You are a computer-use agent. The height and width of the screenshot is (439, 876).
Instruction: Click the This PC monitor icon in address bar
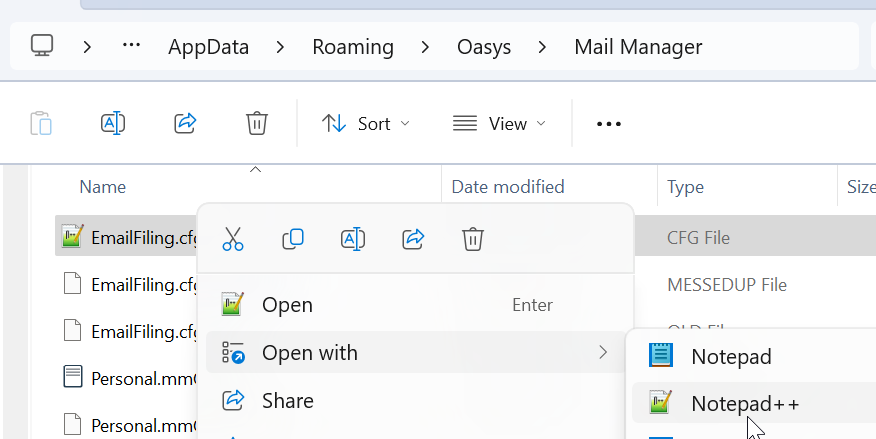pos(42,46)
